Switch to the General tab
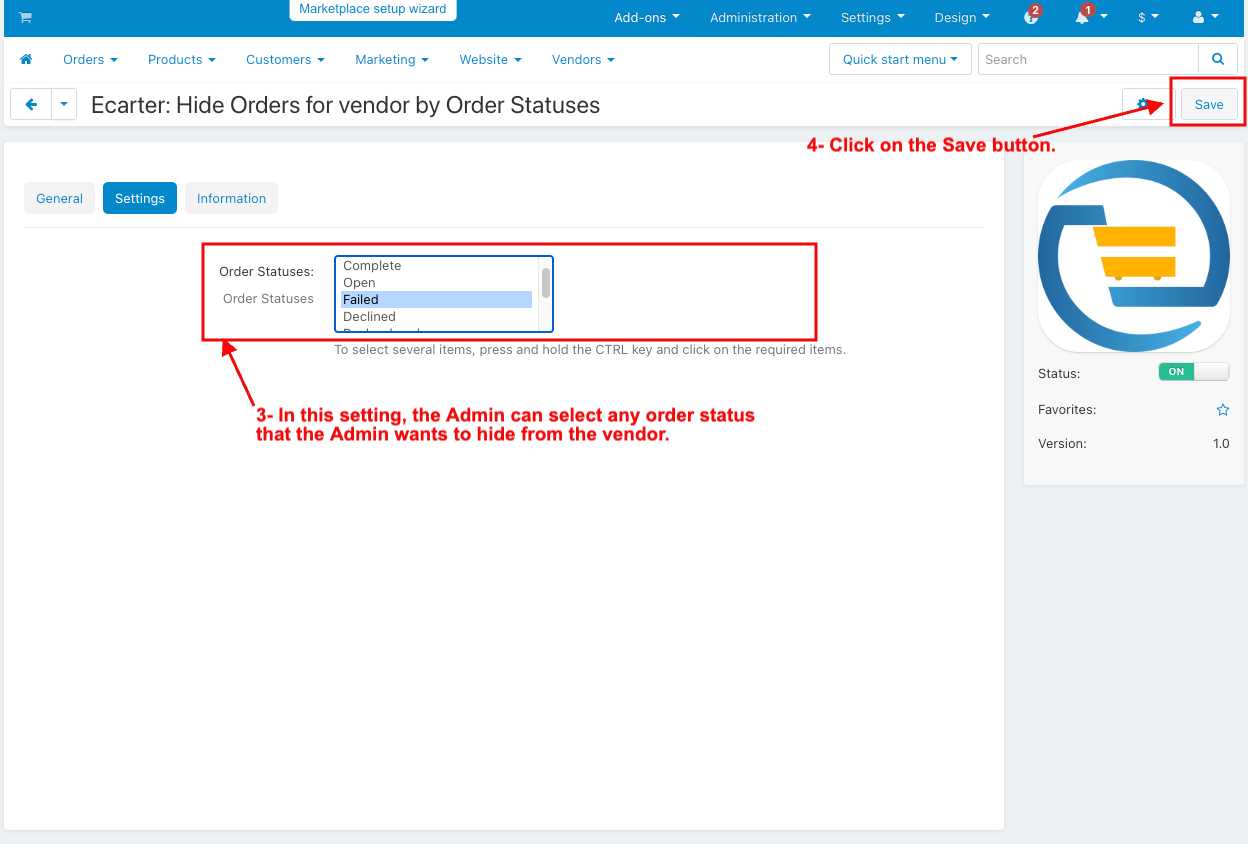This screenshot has height=844, width=1248. click(59, 198)
